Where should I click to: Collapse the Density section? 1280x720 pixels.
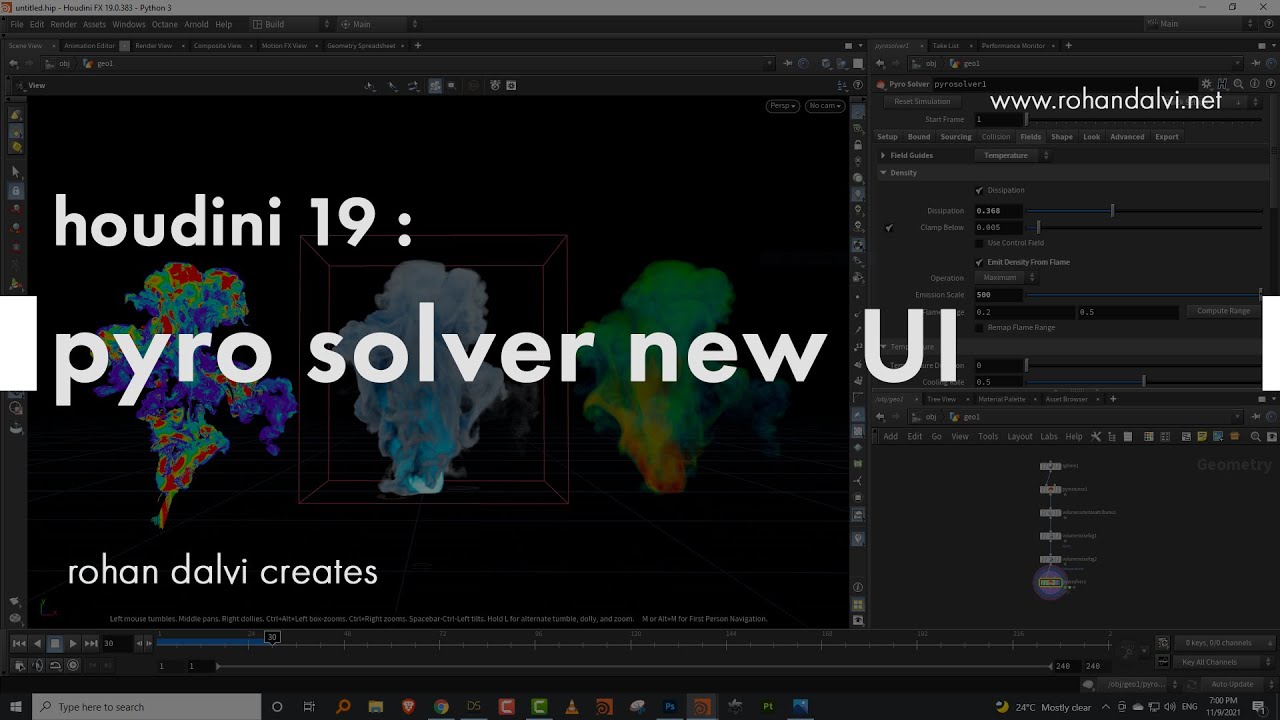coord(883,173)
